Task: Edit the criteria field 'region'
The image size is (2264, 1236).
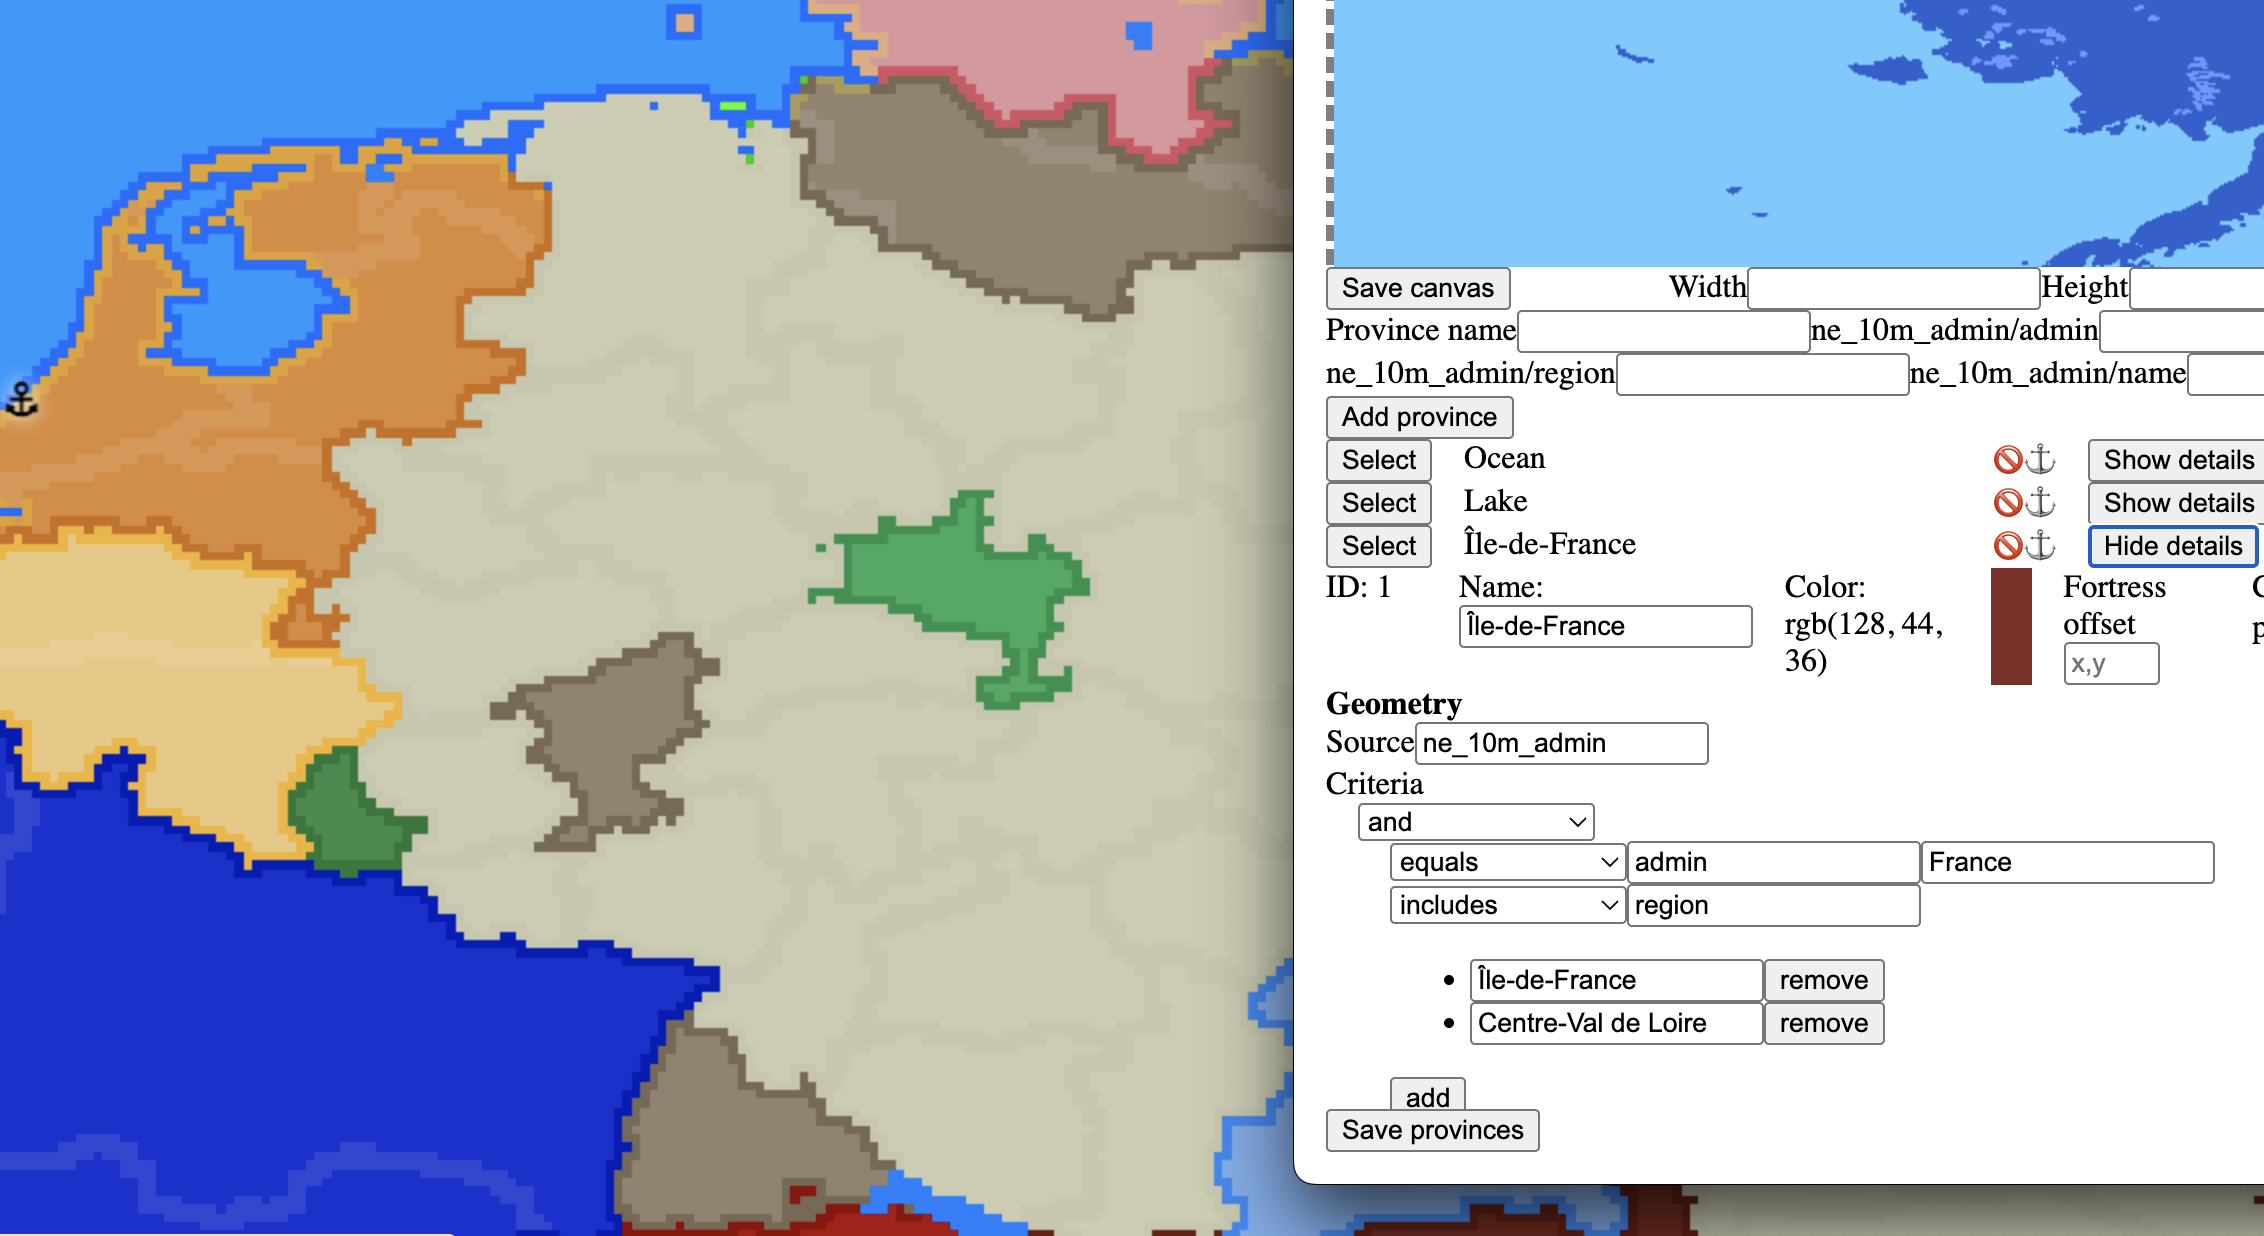Action: point(1773,905)
